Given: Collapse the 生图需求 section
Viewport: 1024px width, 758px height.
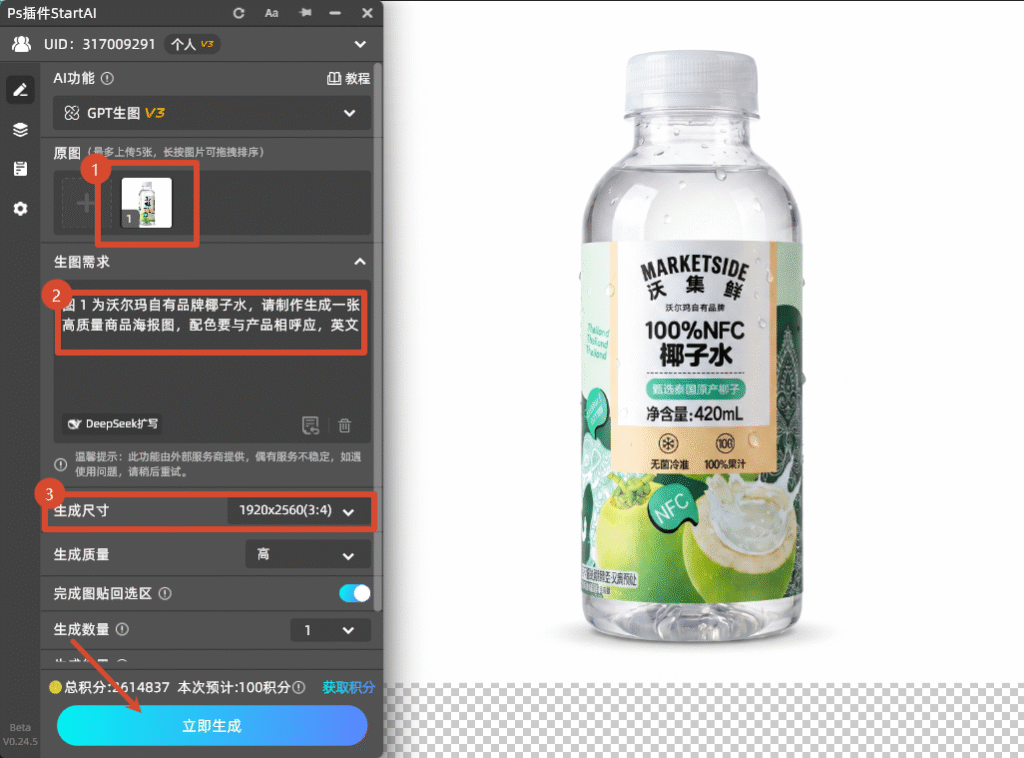Looking at the screenshot, I should (360, 262).
